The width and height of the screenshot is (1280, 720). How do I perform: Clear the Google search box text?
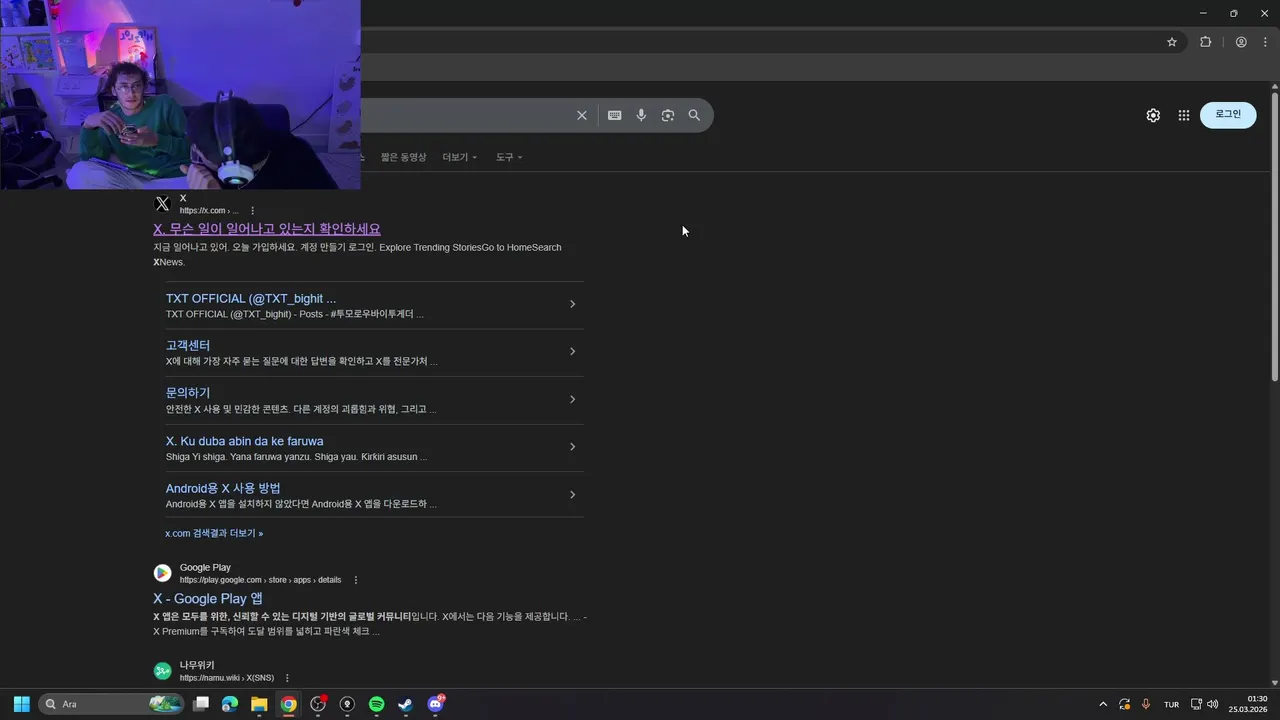[x=581, y=115]
